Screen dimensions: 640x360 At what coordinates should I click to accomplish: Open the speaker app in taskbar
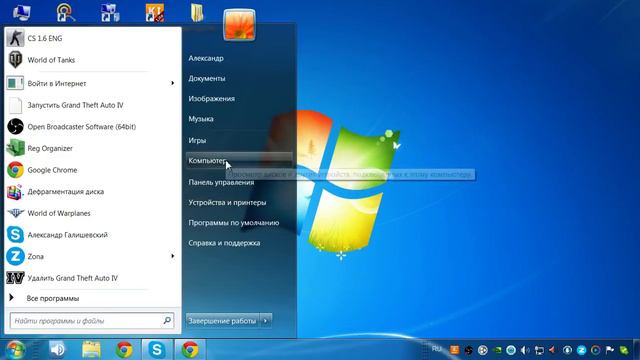click(57, 349)
